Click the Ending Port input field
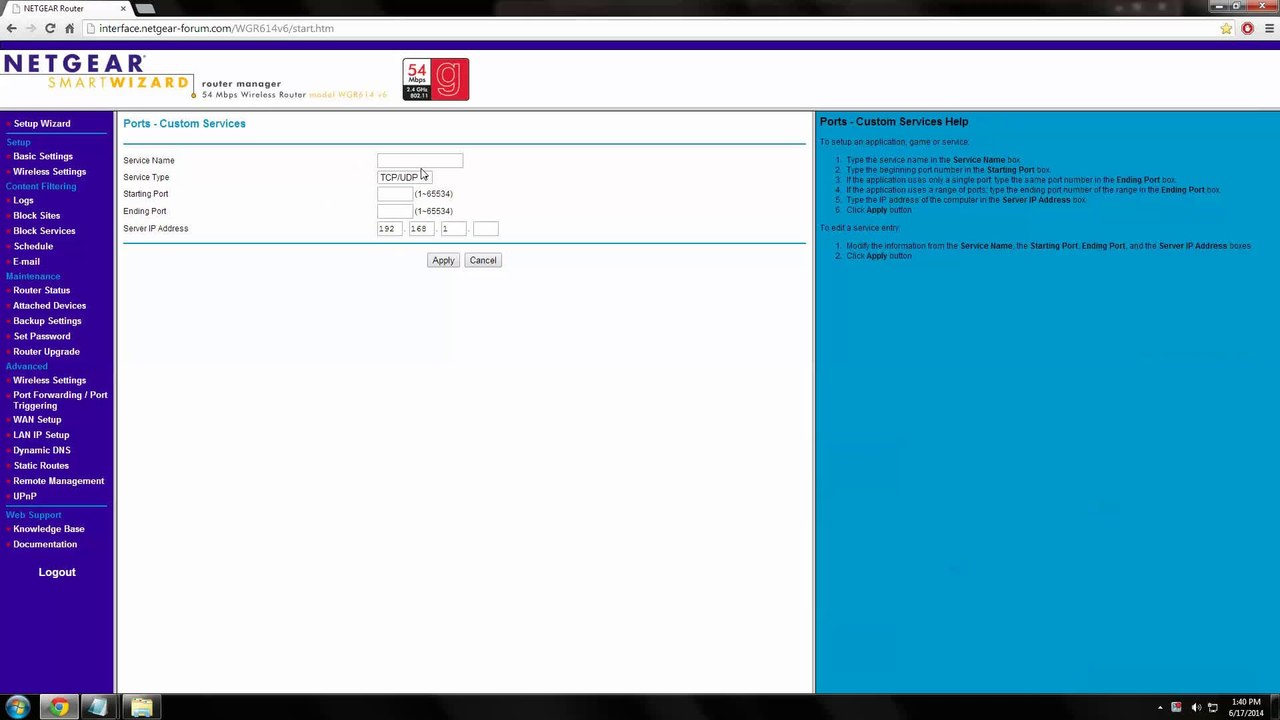The width and height of the screenshot is (1280, 720). 395,211
